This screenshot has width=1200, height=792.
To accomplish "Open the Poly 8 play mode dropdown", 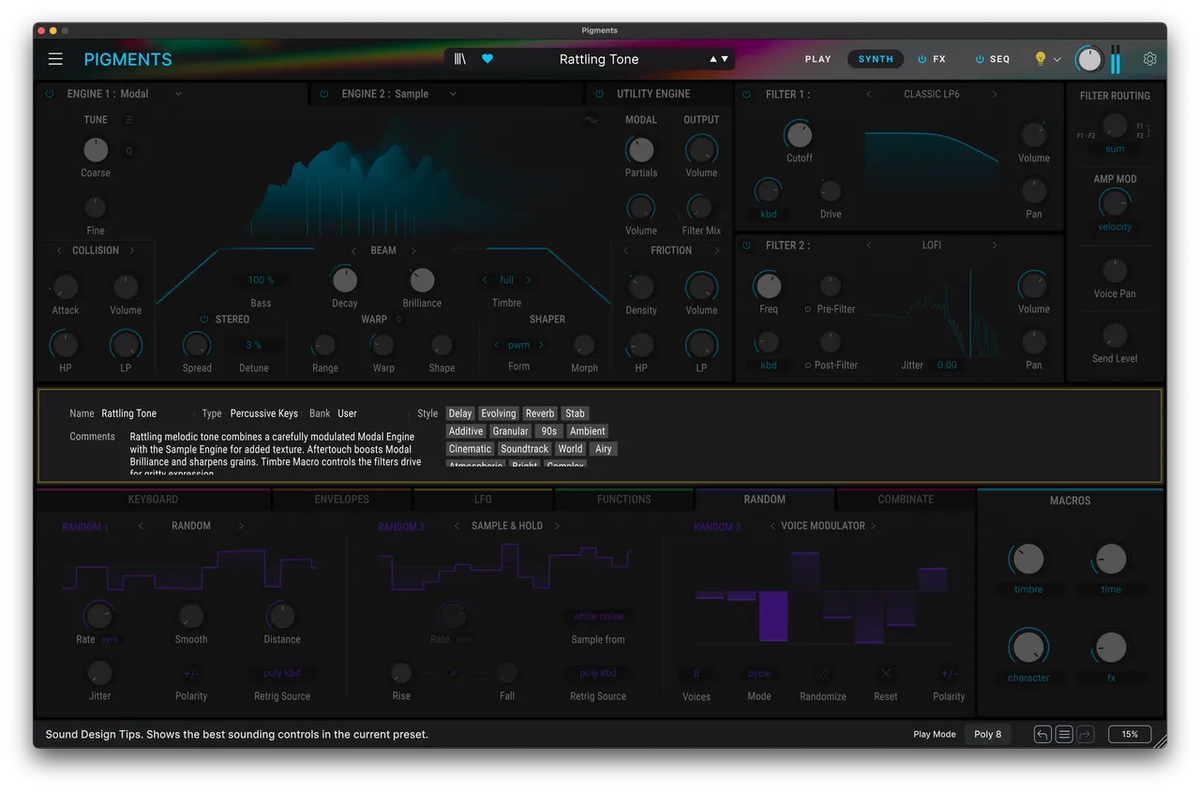I will point(988,734).
